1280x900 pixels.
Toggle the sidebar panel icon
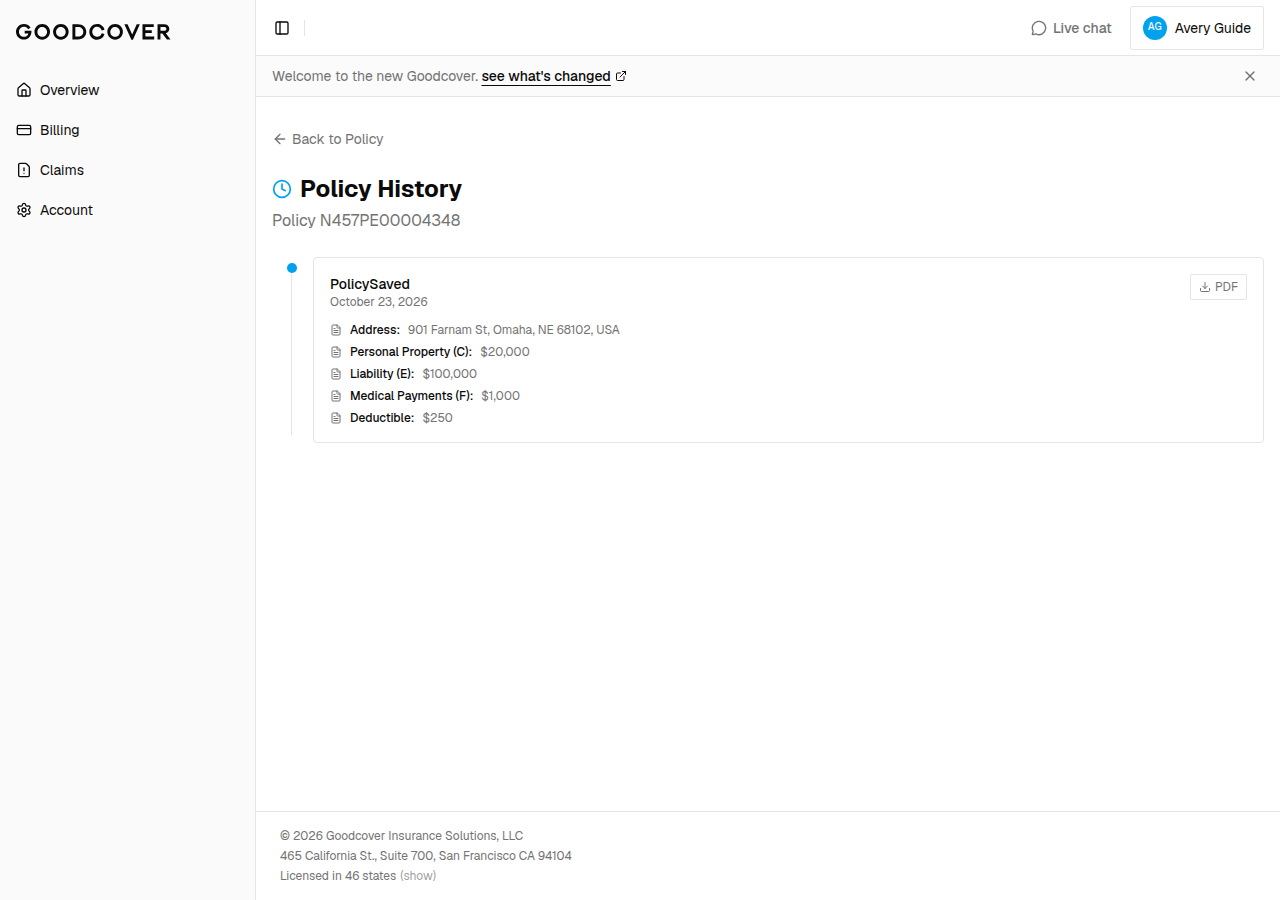click(282, 28)
